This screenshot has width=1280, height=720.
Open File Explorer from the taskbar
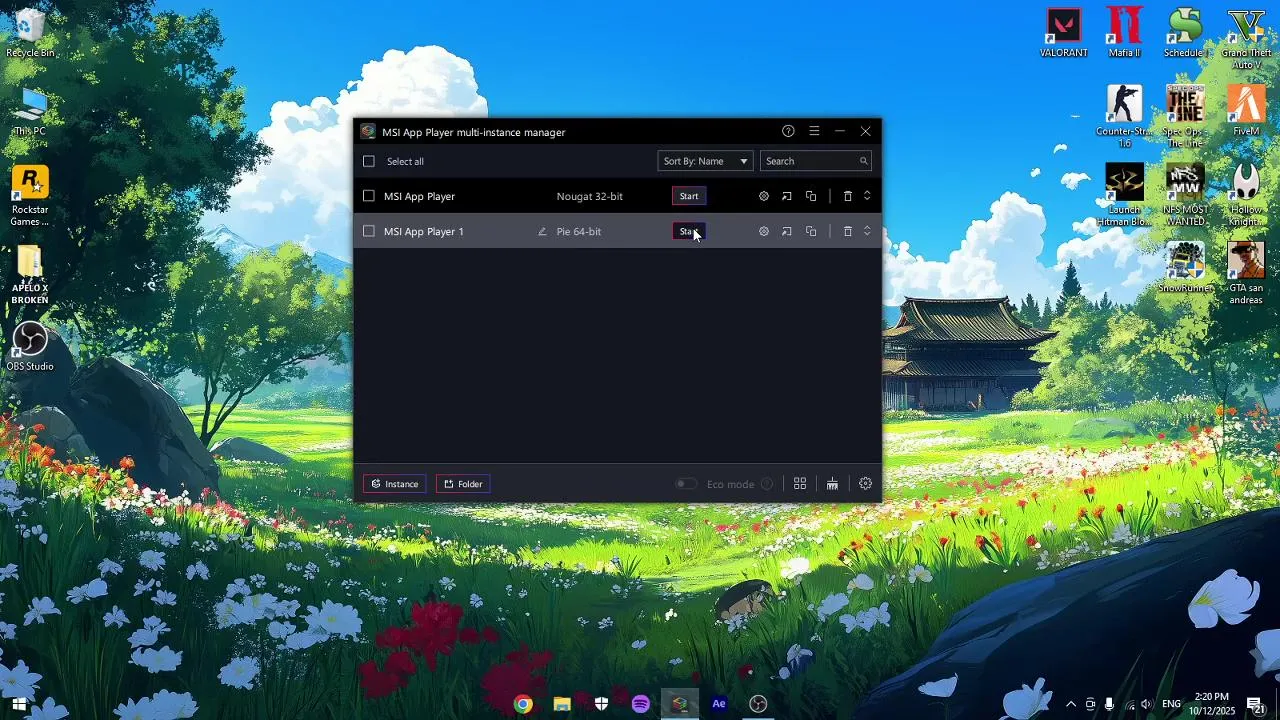[562, 704]
